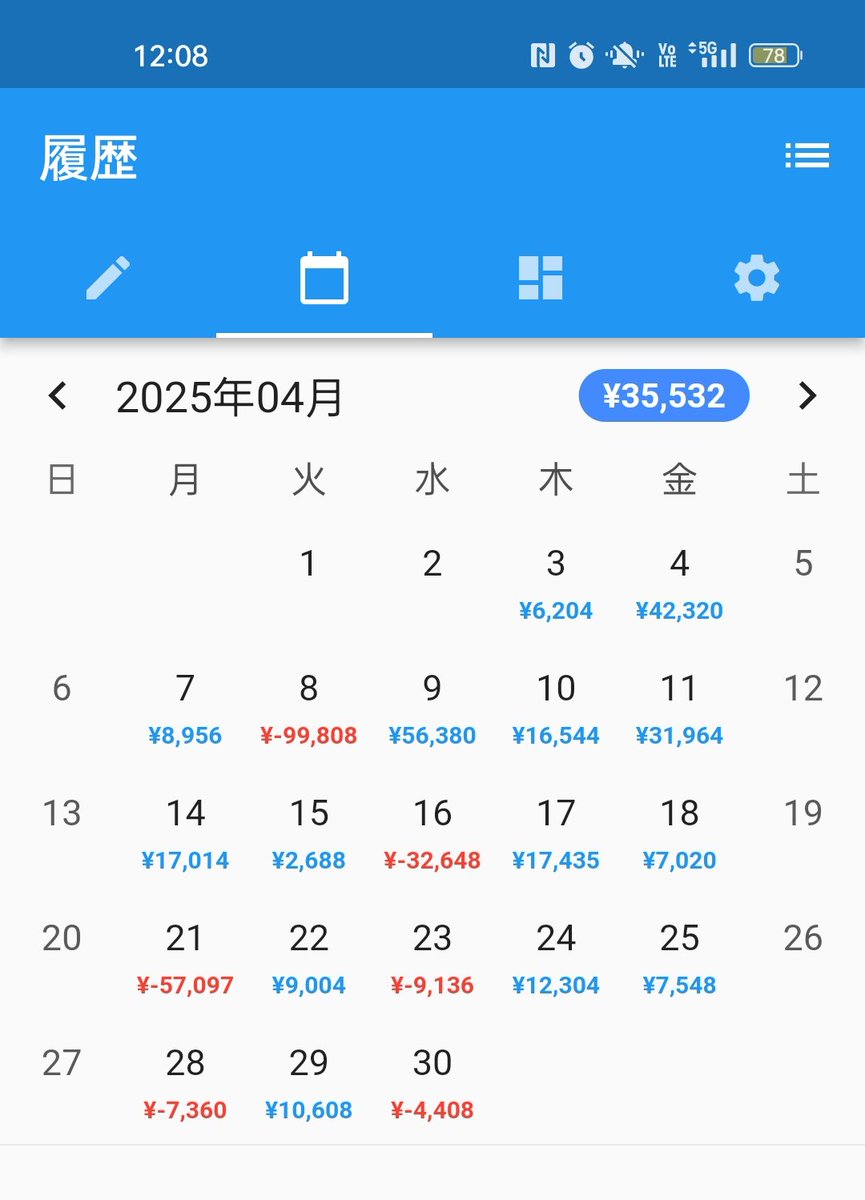Tap the muted notifications bell icon
865x1200 pixels.
click(x=624, y=56)
